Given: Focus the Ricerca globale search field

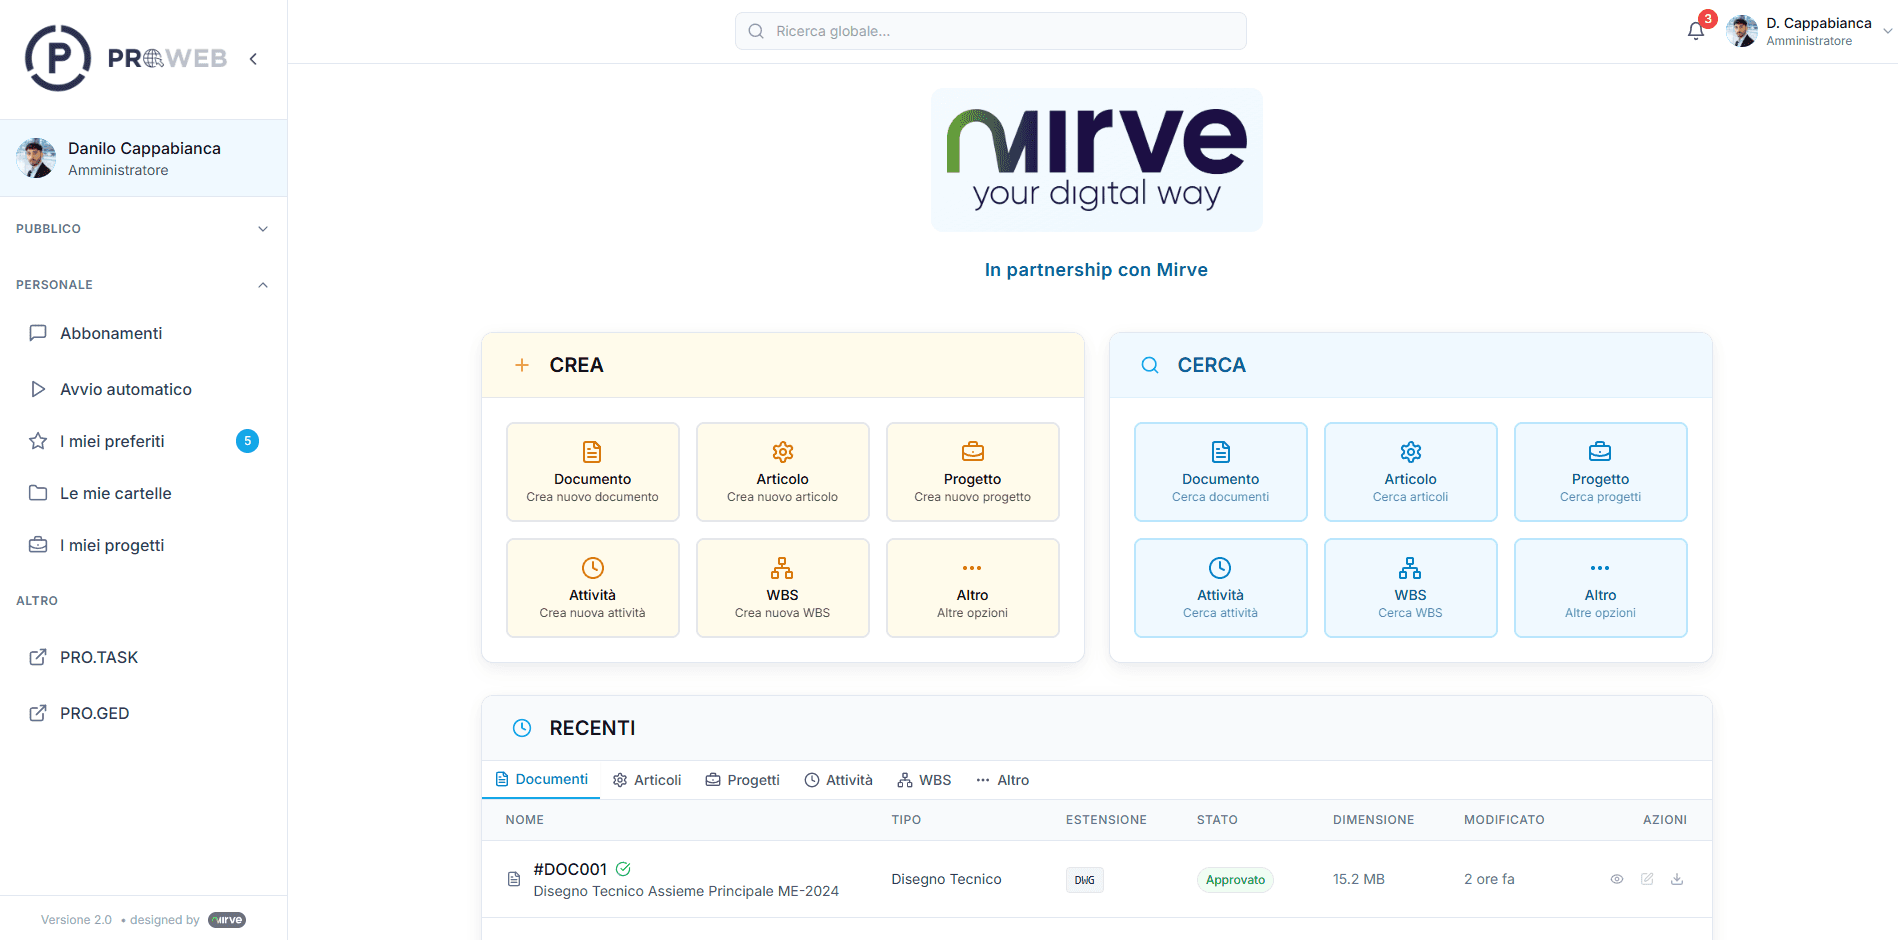Looking at the screenshot, I should [x=990, y=31].
